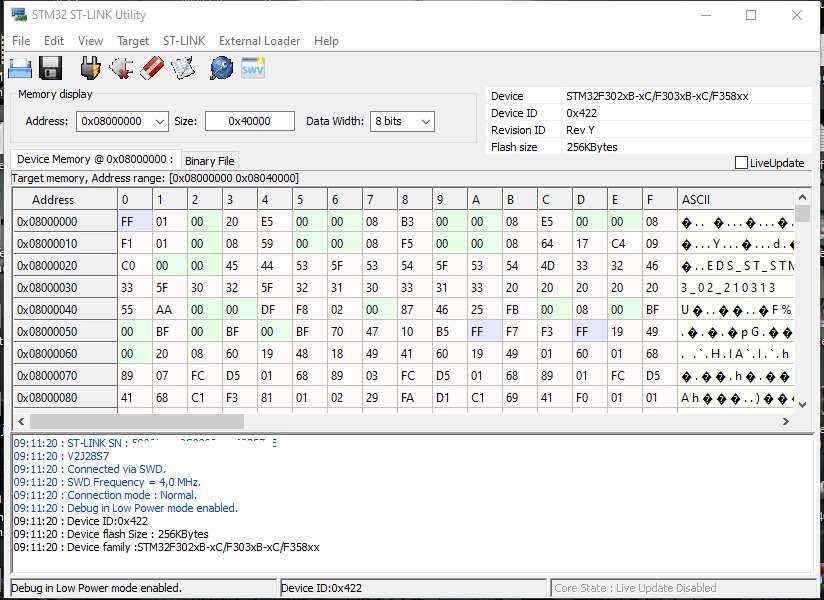The width and height of the screenshot is (824, 600).
Task: Expand the Address dropdown
Action: (x=159, y=121)
